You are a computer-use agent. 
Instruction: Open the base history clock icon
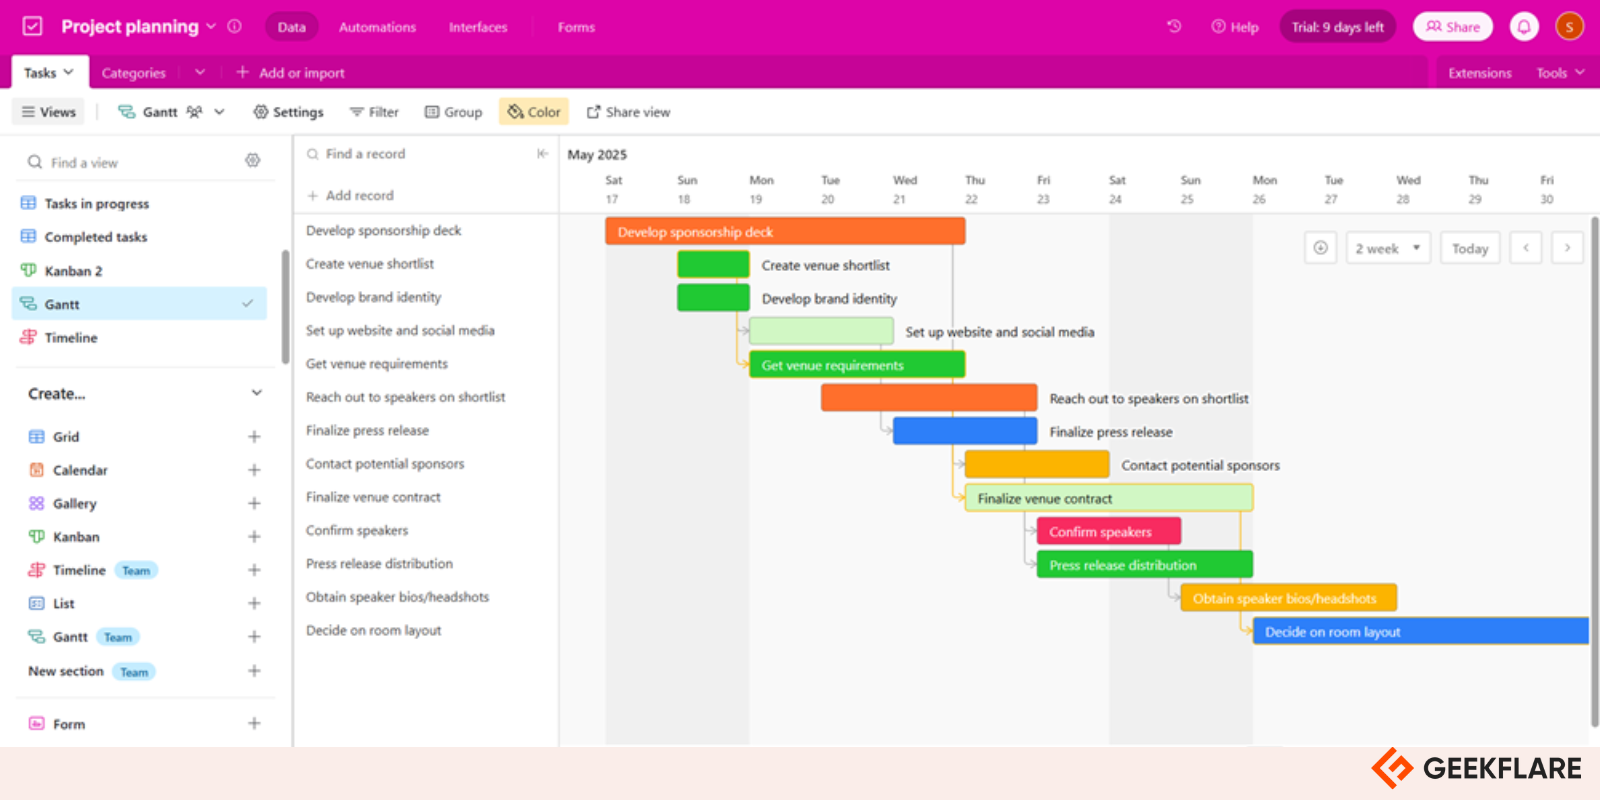(x=1174, y=26)
